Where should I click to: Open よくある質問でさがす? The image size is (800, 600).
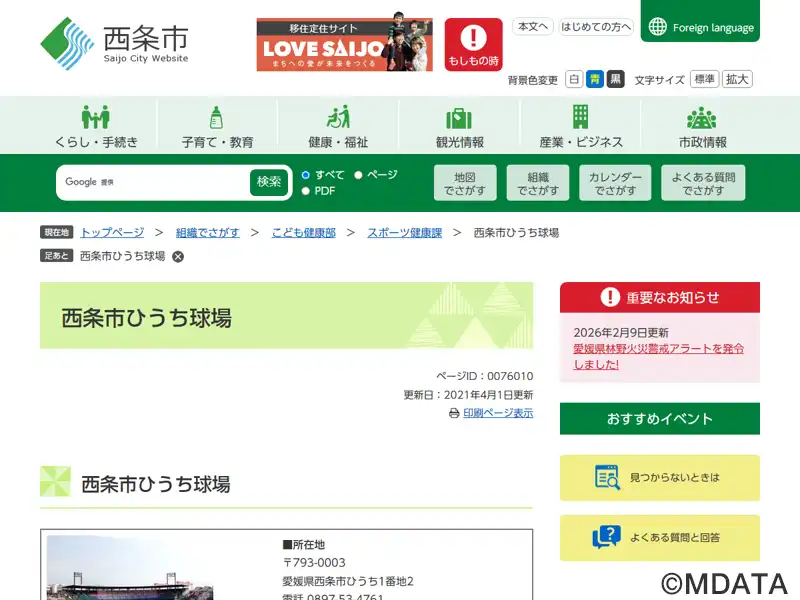(x=703, y=183)
